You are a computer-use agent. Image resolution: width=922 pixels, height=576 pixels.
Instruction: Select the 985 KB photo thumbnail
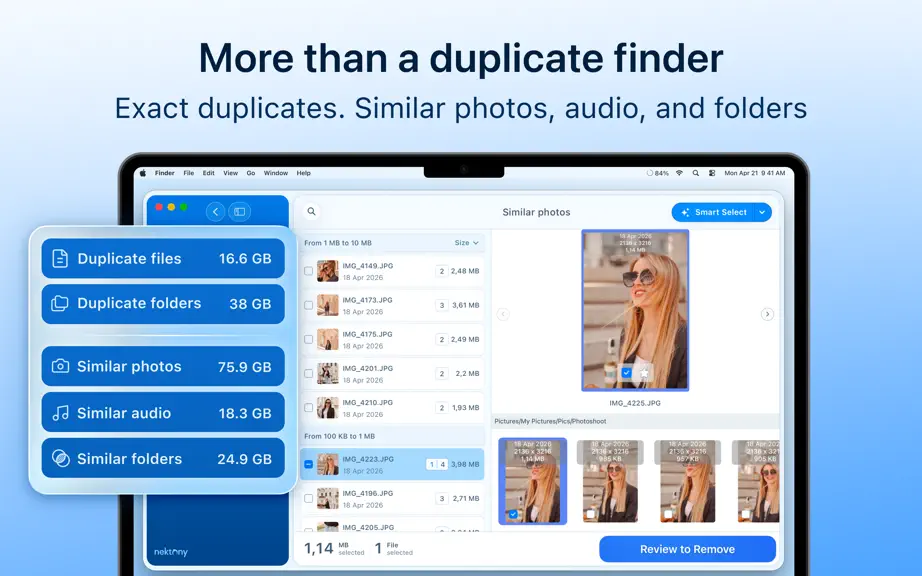[x=610, y=481]
